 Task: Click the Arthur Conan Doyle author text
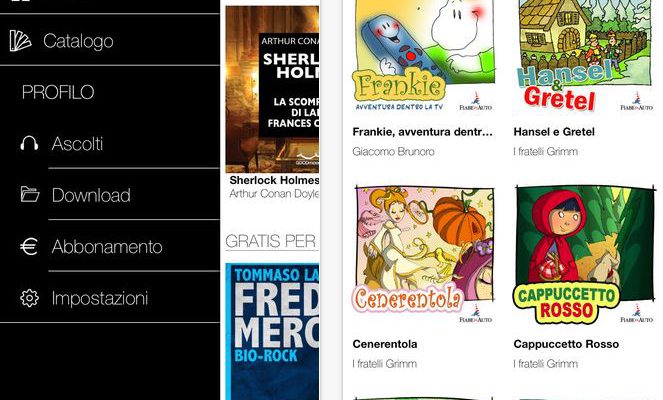point(274,194)
